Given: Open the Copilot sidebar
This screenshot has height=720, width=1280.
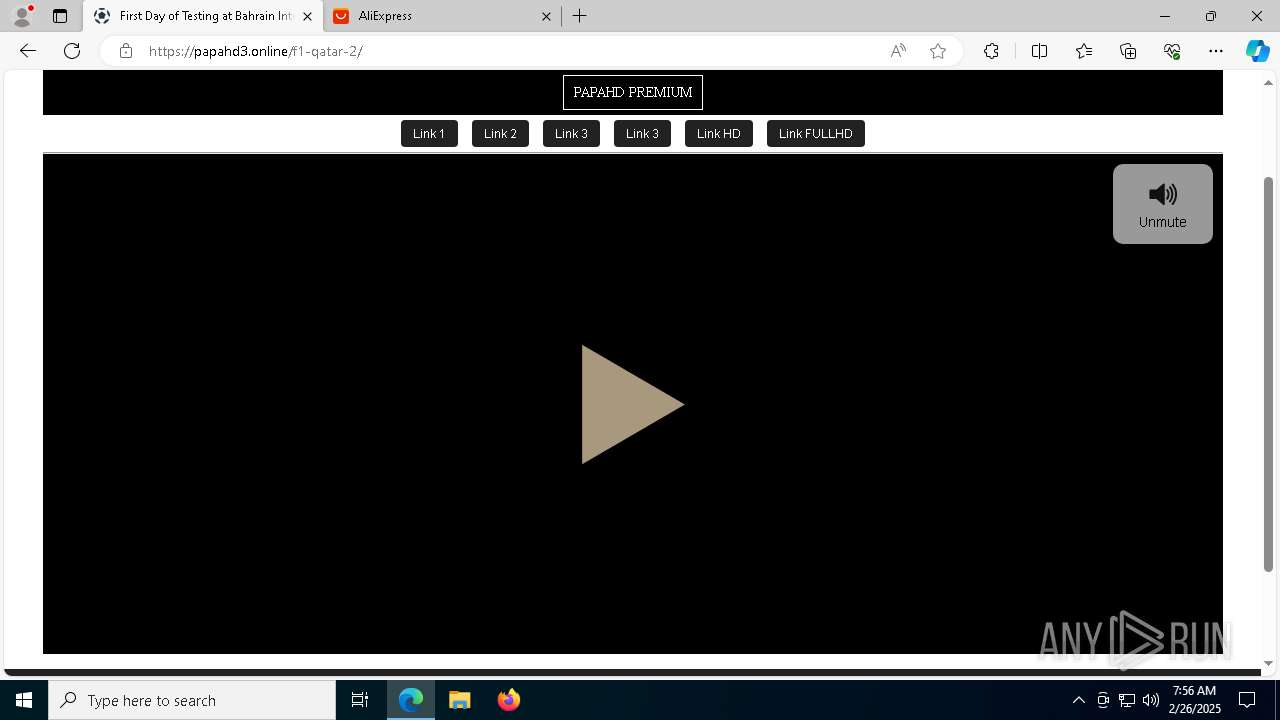Looking at the screenshot, I should (x=1257, y=51).
